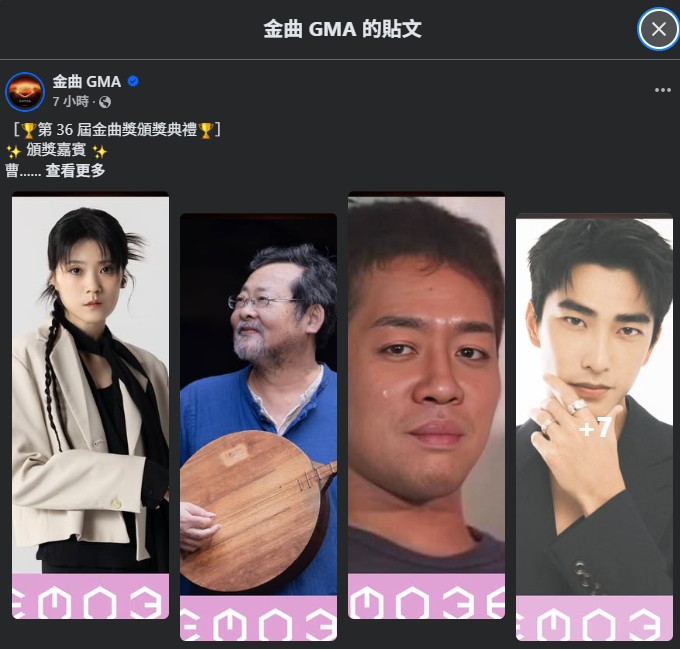This screenshot has height=649, width=680.
Task: Open the three-dots post options menu
Action: 662,90
